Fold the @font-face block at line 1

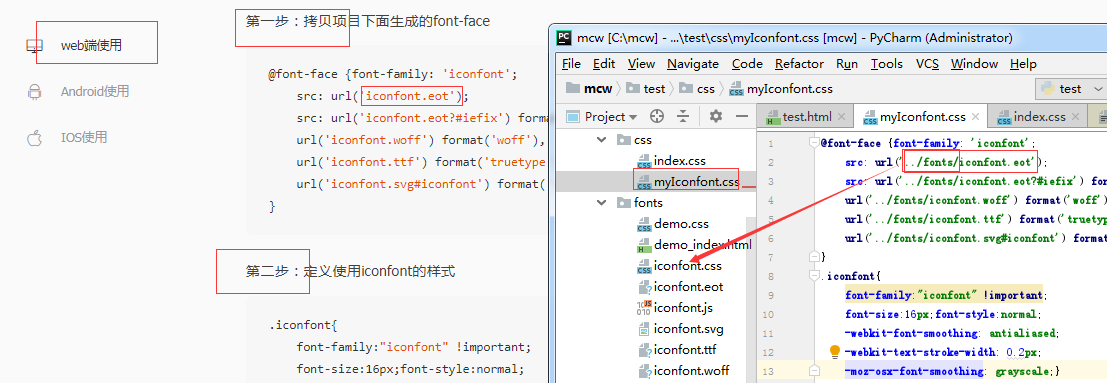(x=813, y=143)
